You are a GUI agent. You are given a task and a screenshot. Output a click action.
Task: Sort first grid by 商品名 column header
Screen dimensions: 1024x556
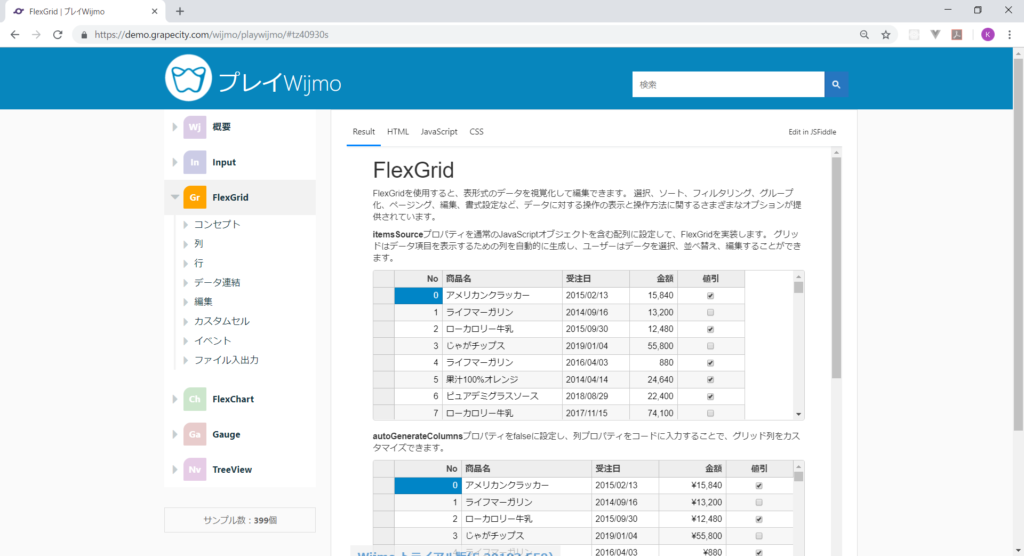pos(502,279)
